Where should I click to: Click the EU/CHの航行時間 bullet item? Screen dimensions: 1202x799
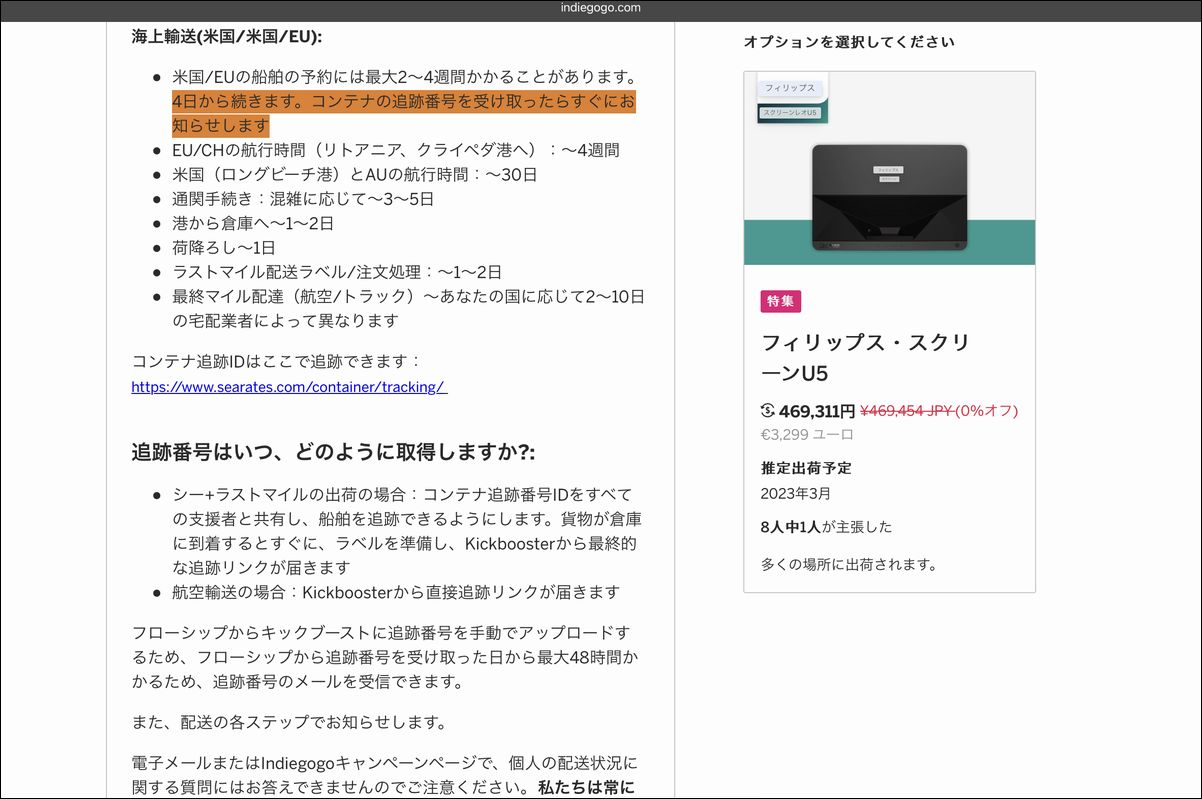[x=396, y=150]
